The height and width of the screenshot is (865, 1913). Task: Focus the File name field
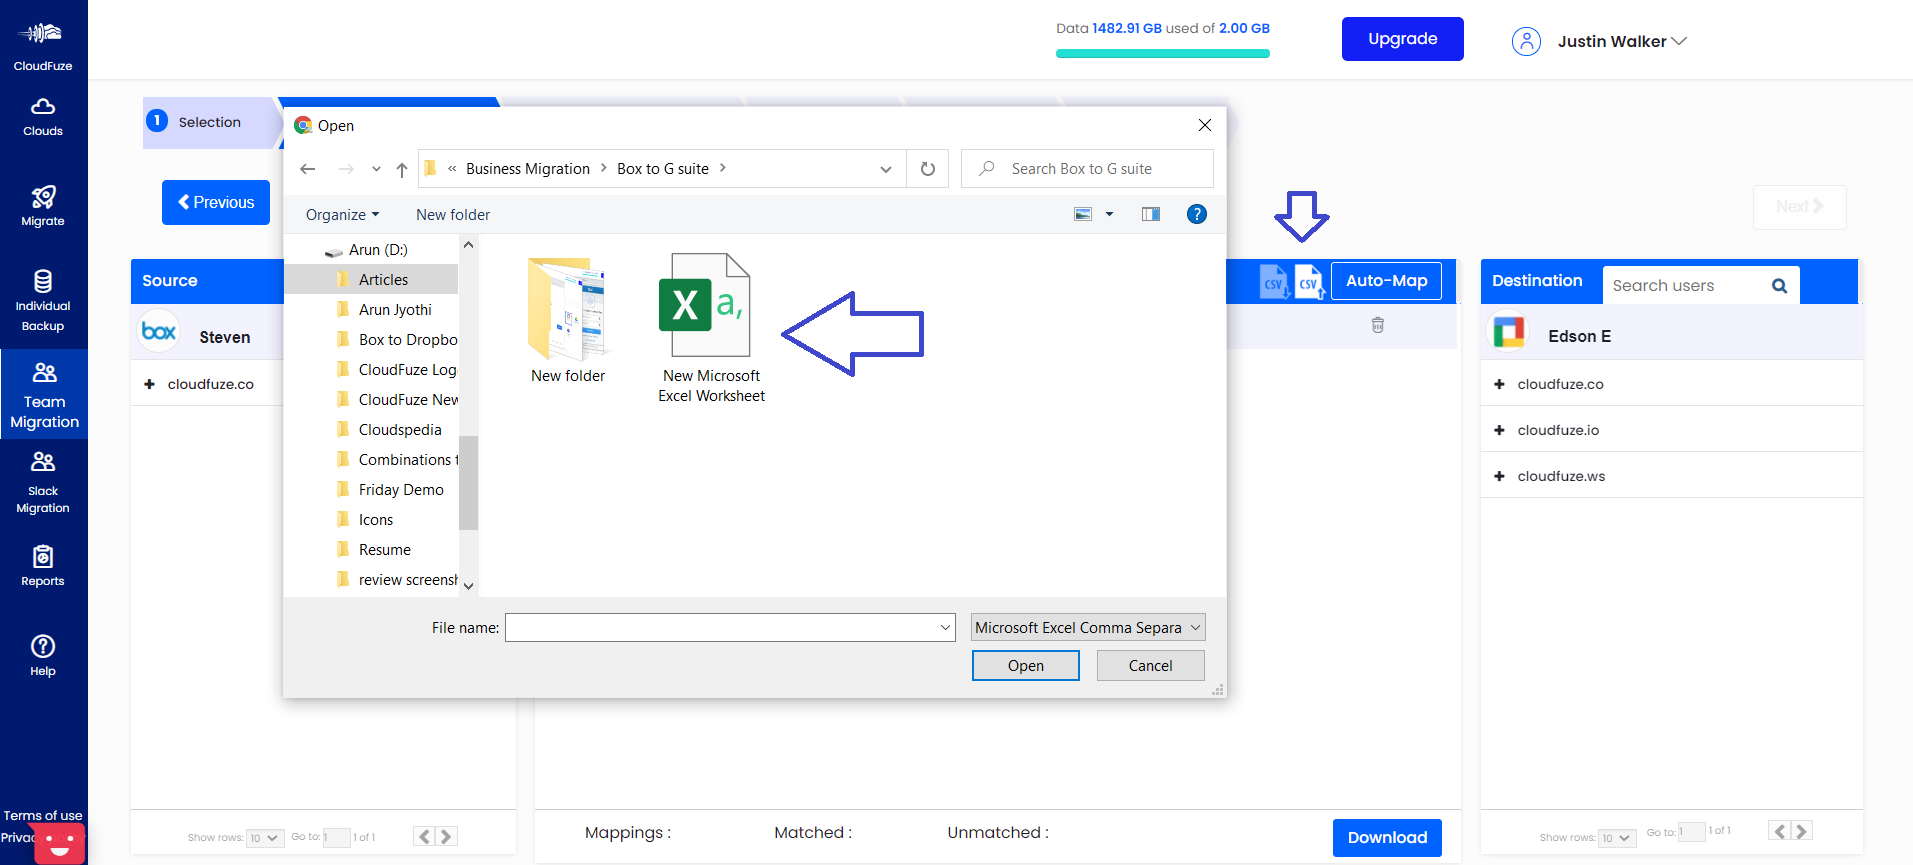tap(730, 628)
